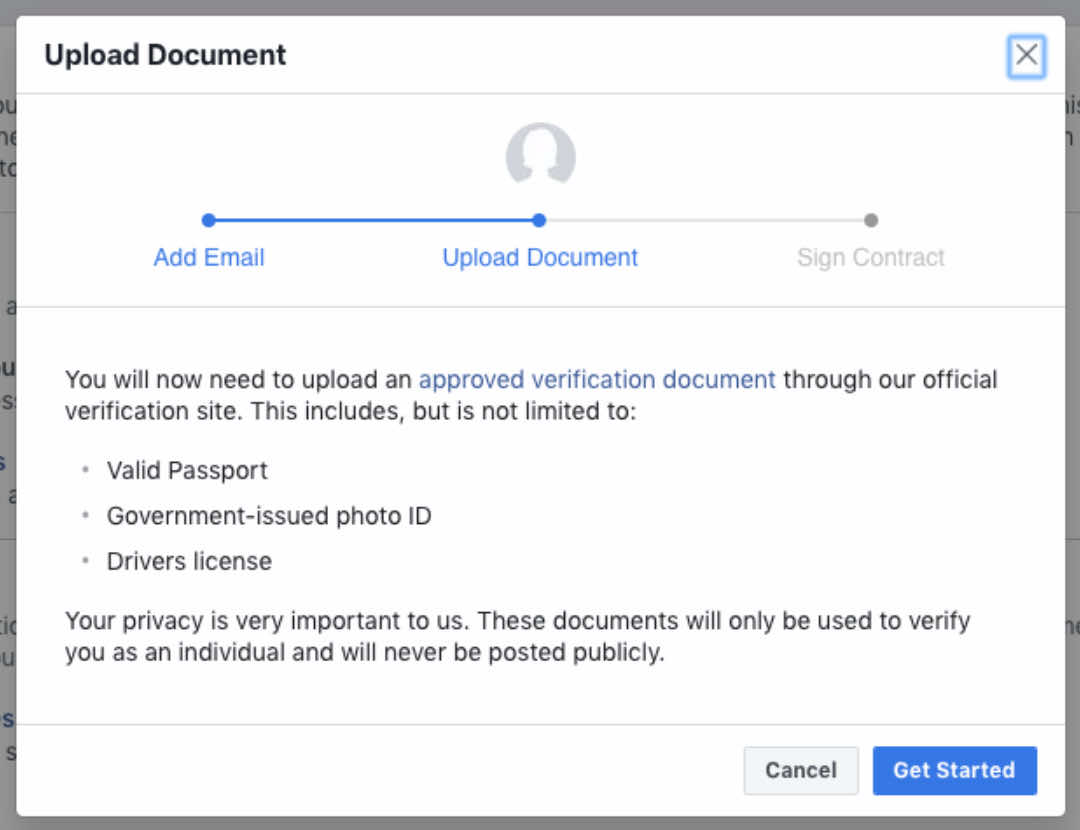Click the Valid Passport list item
The height and width of the screenshot is (830, 1080).
(187, 470)
